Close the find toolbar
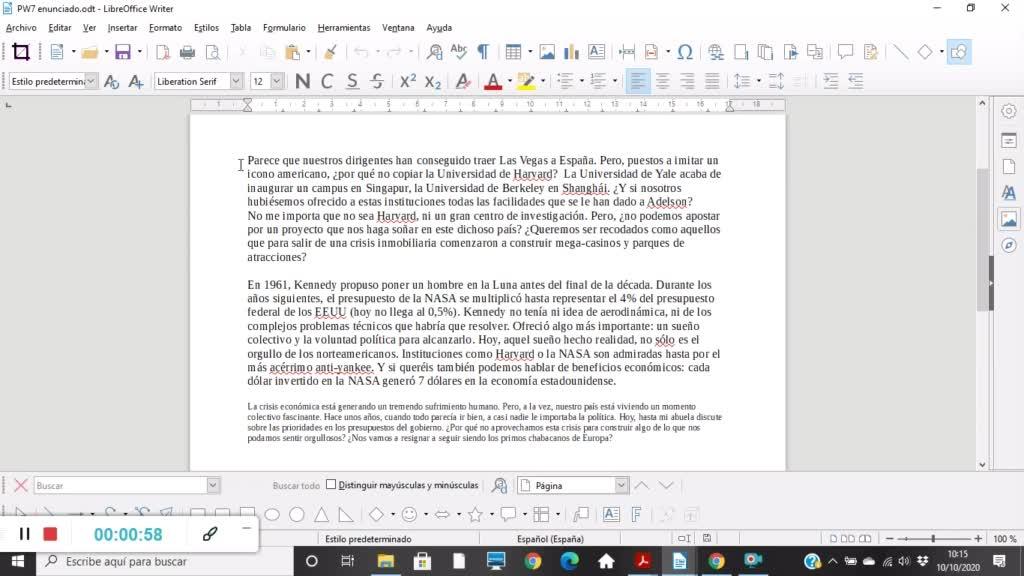This screenshot has height=576, width=1024. [x=20, y=485]
